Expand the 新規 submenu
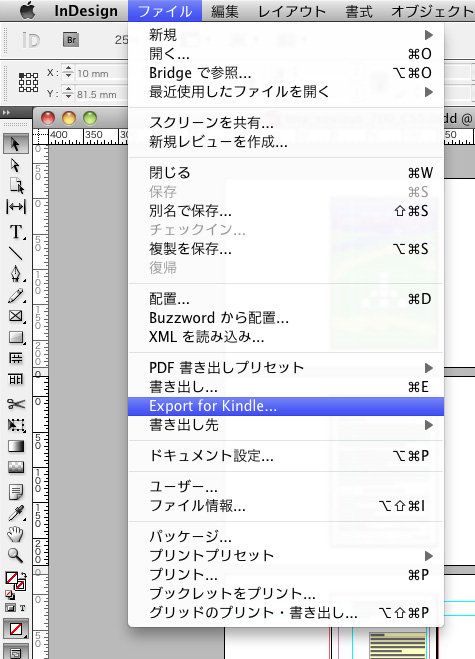The height and width of the screenshot is (659, 475). [x=286, y=34]
